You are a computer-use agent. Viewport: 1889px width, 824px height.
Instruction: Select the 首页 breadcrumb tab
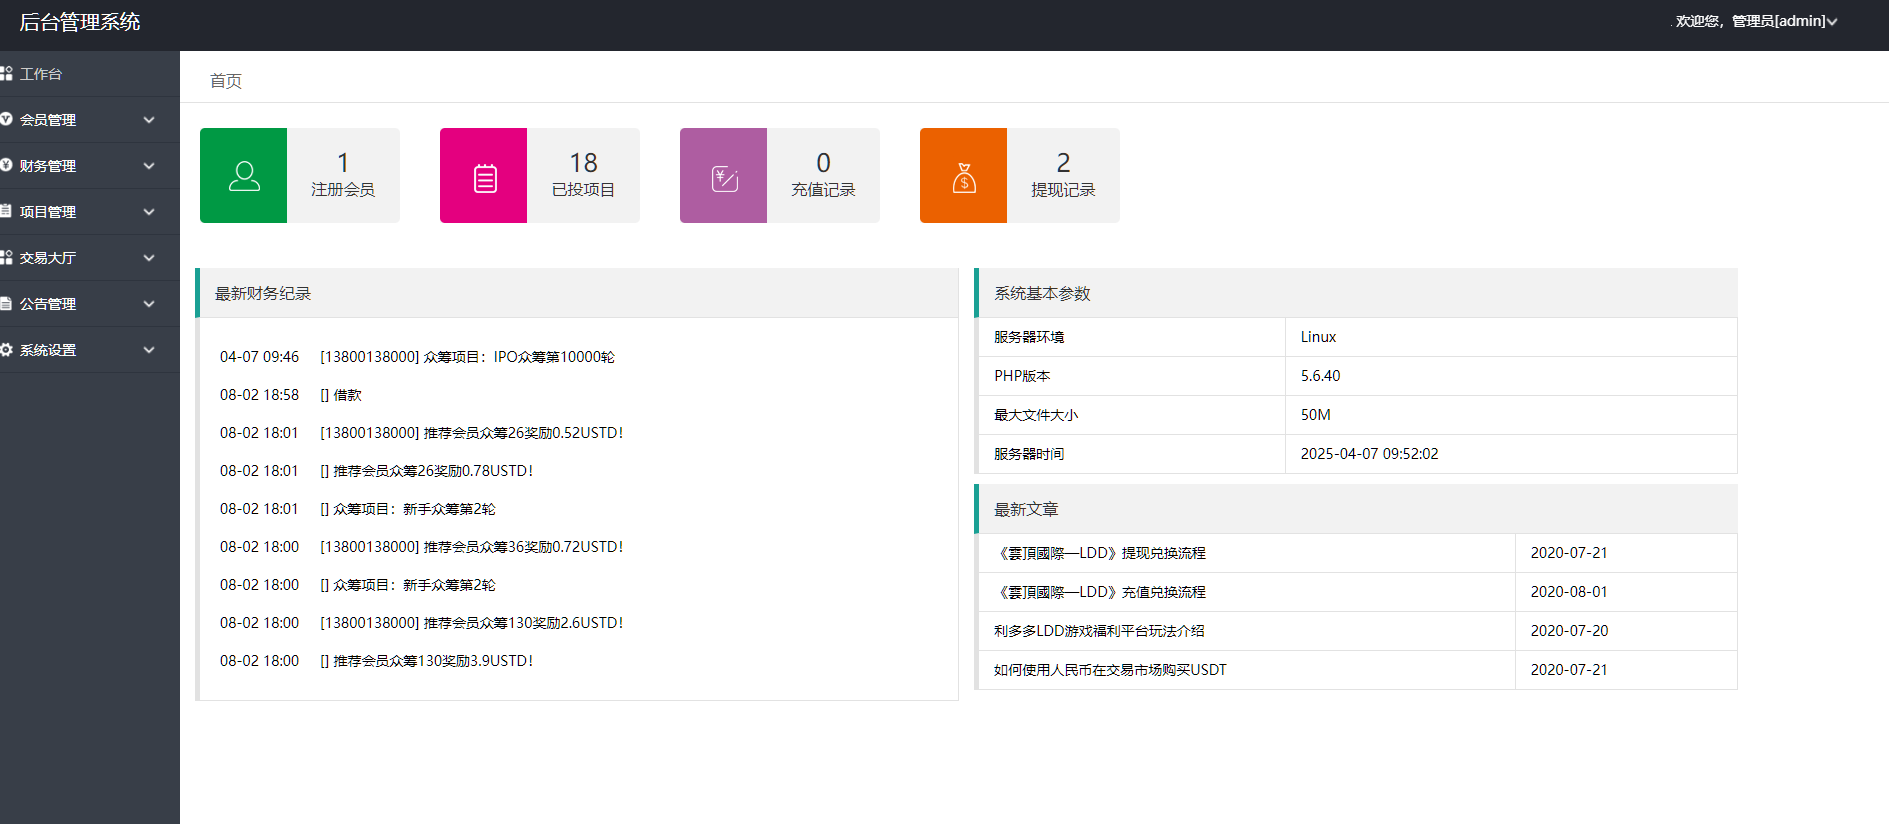tap(226, 81)
